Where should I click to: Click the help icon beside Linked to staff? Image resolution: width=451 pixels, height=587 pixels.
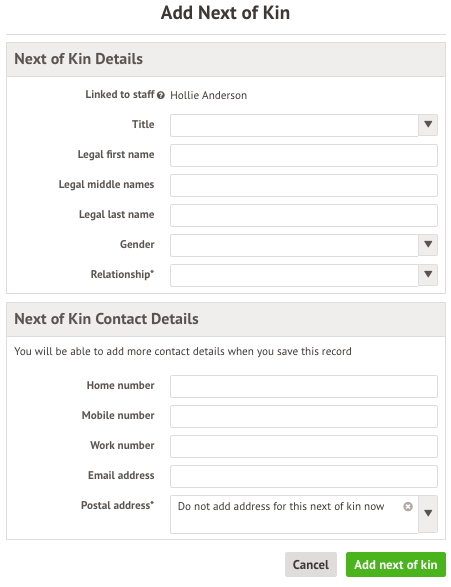[161, 95]
